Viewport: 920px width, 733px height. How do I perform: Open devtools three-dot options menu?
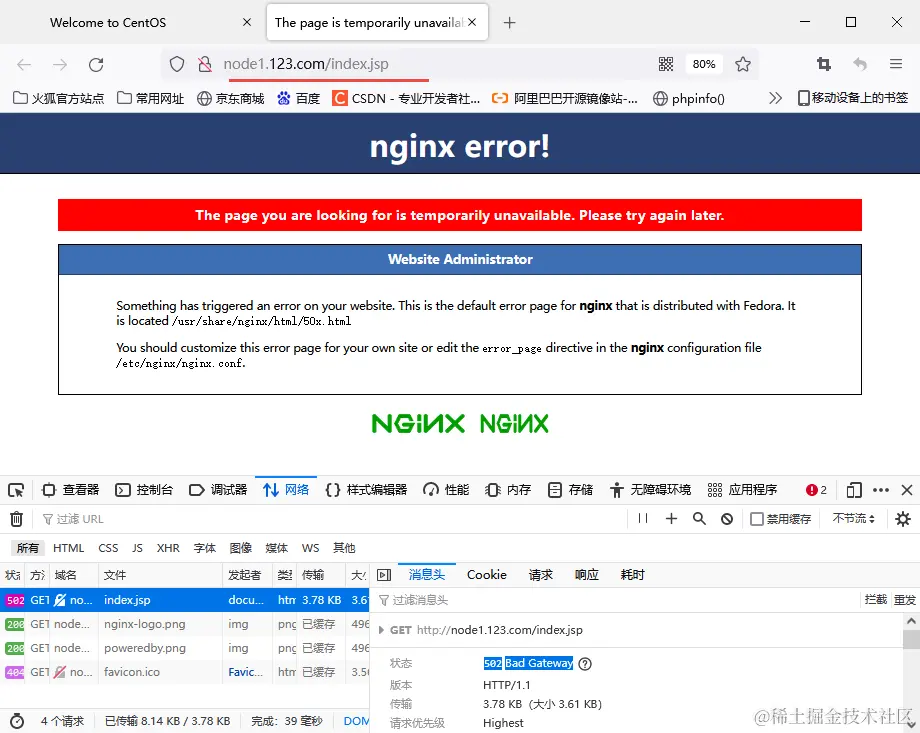tap(881, 490)
